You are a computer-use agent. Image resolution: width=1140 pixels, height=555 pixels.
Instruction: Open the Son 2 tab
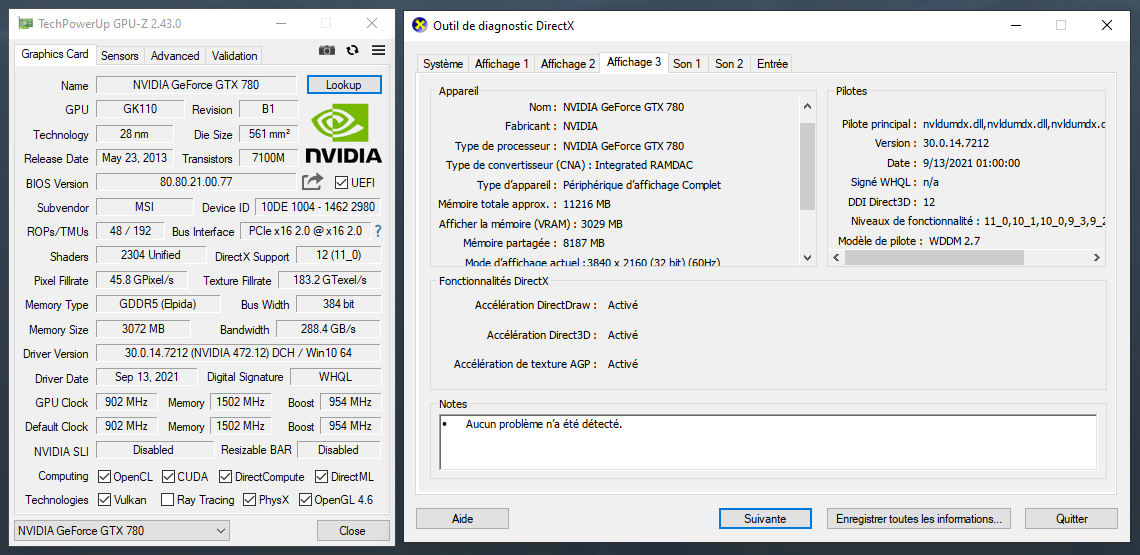click(729, 63)
